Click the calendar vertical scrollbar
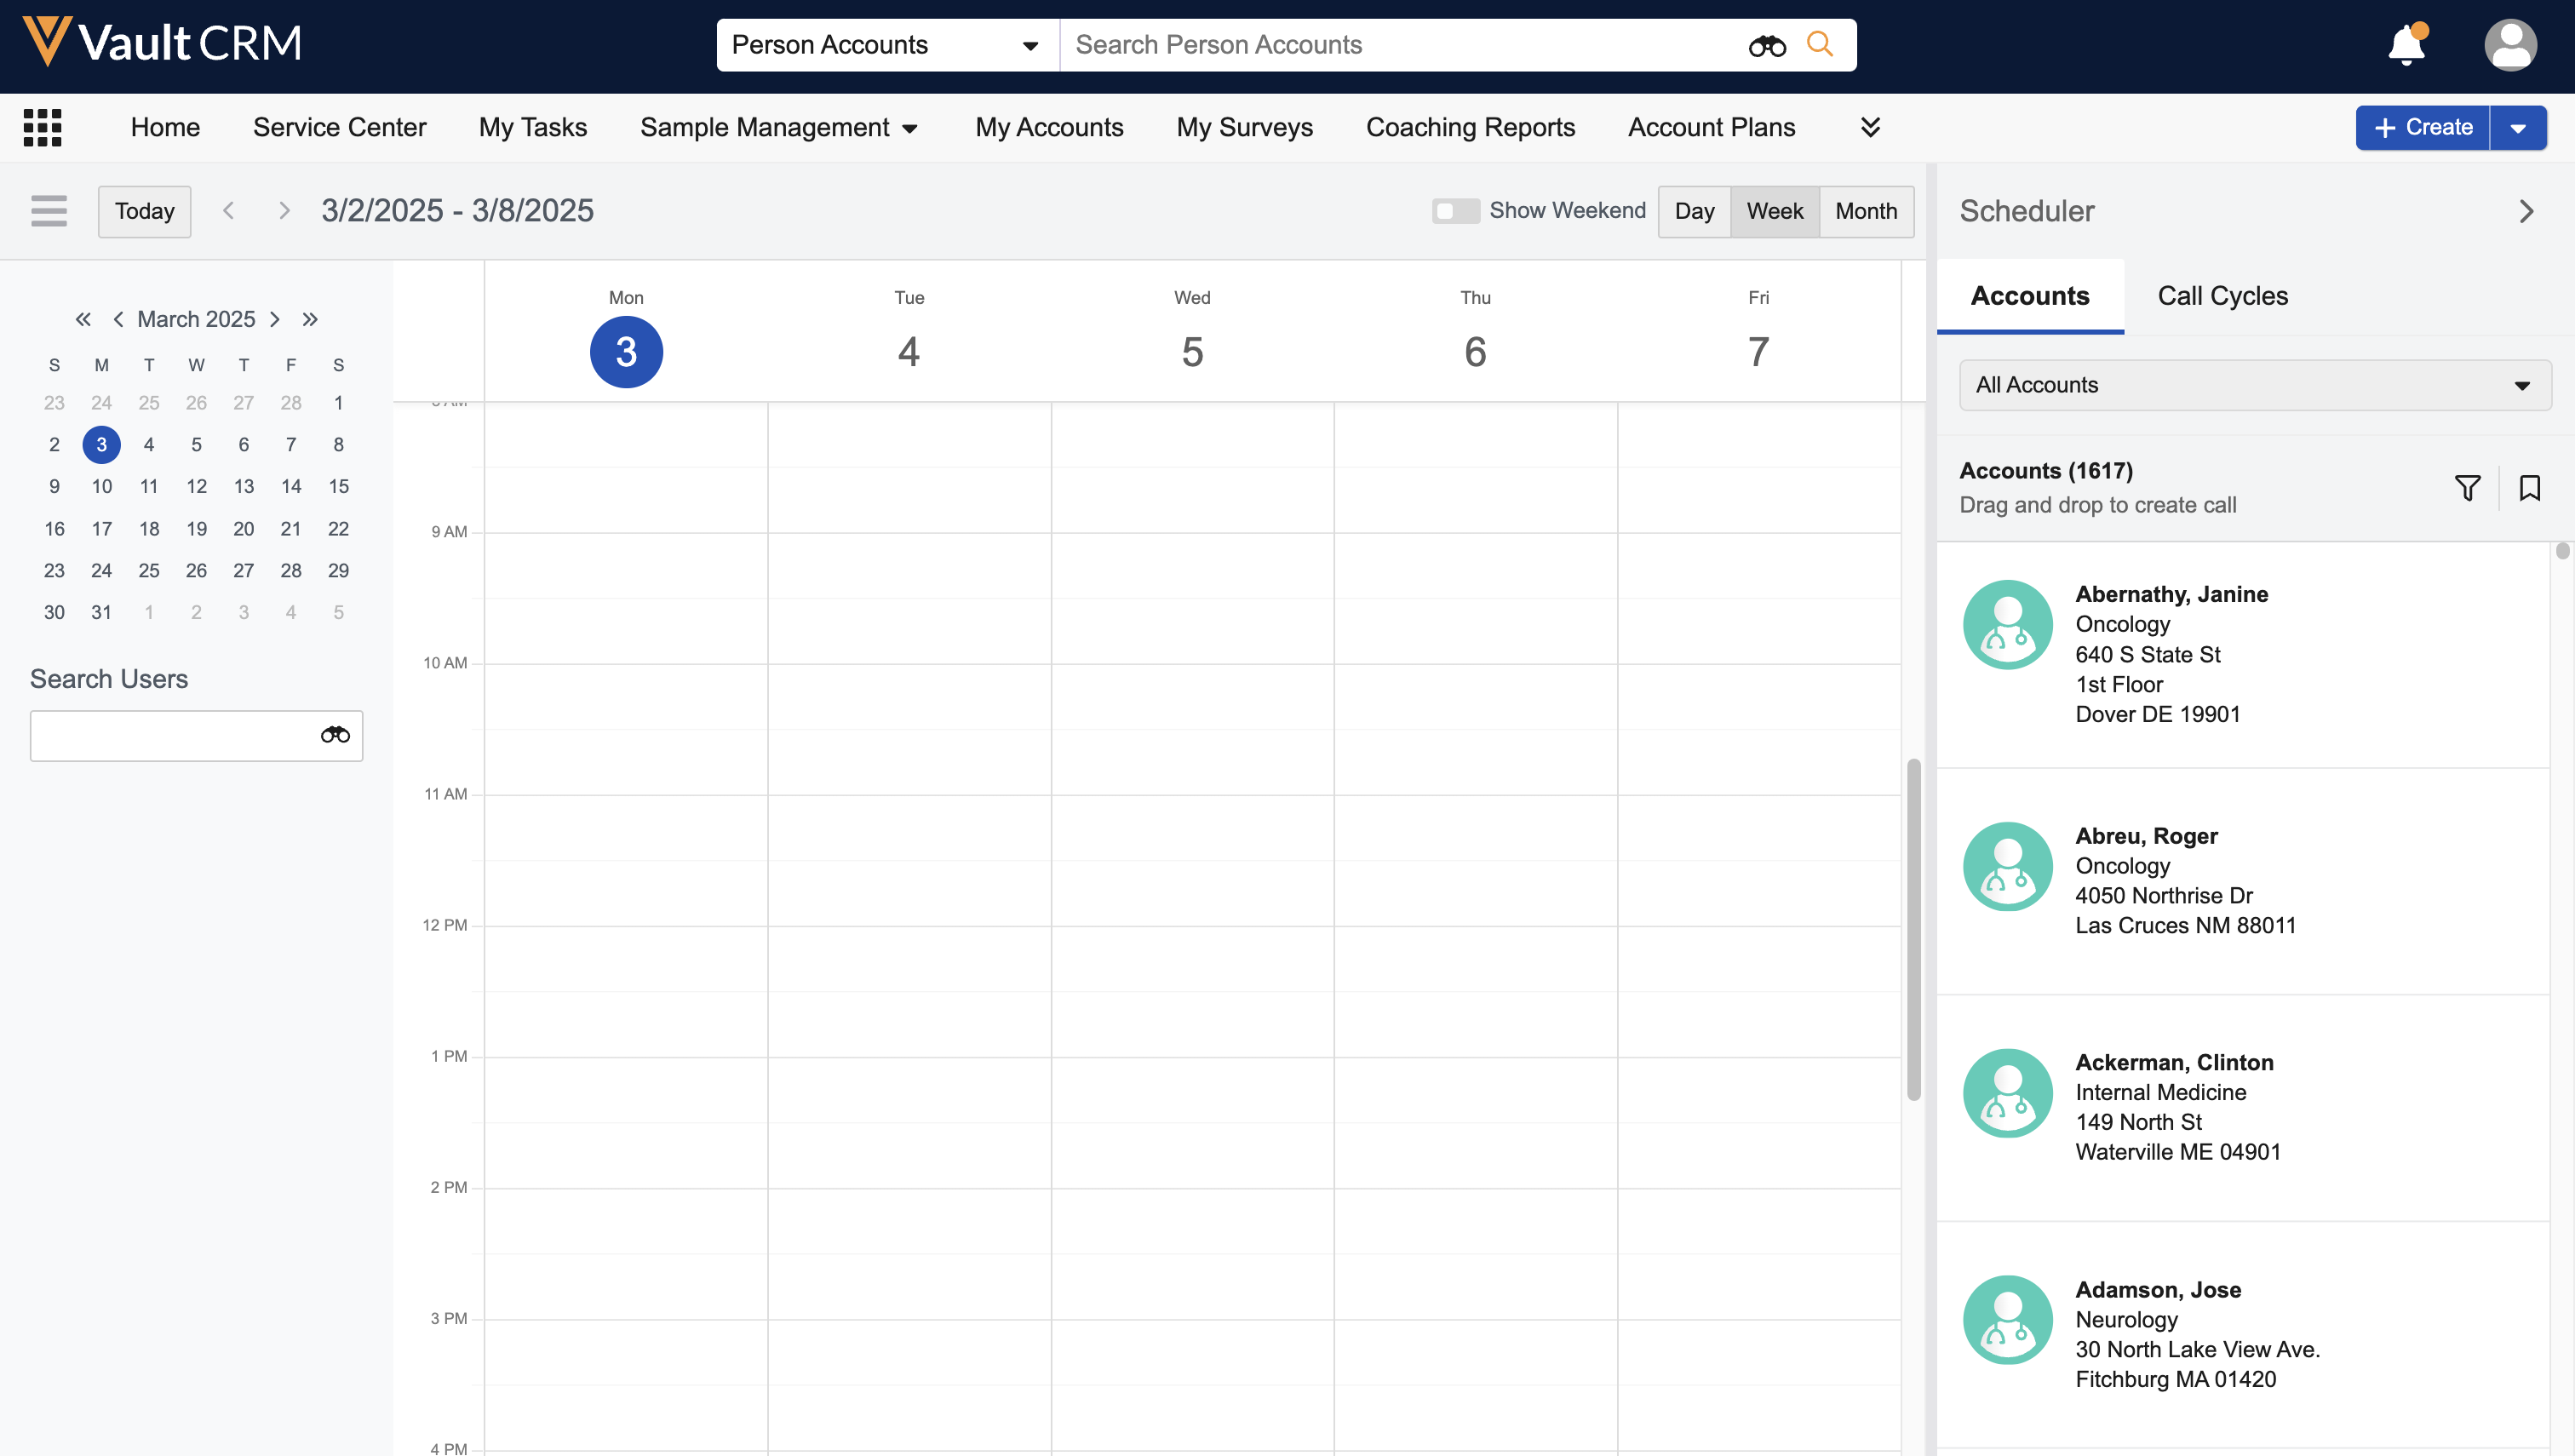Screen dimensions: 2575x1456 (x=1913, y=930)
